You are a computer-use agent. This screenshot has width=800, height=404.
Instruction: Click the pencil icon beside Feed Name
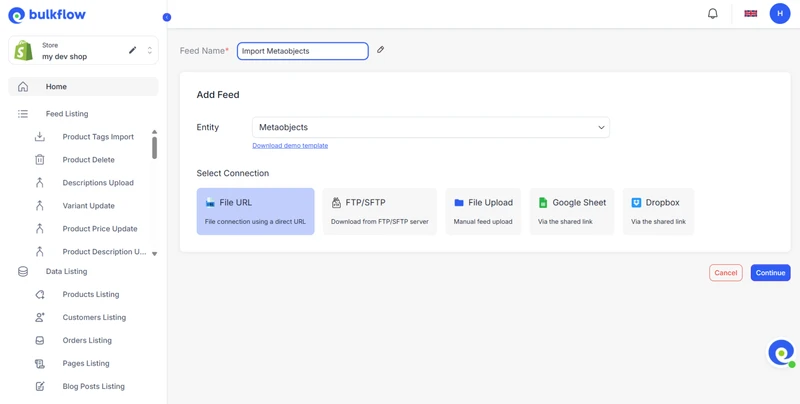click(381, 49)
